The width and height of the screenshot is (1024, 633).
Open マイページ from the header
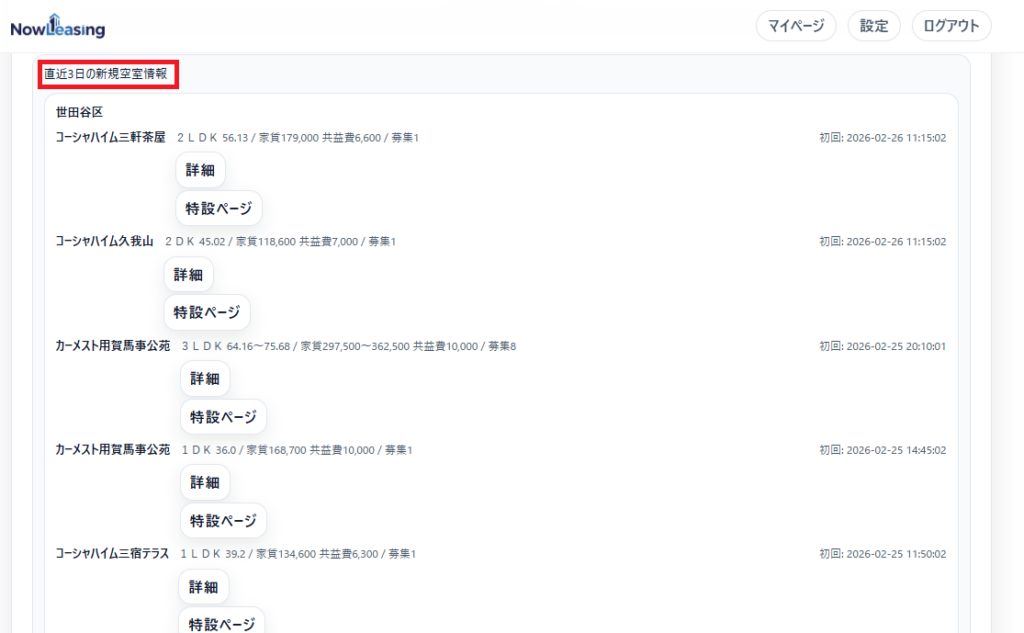click(796, 26)
